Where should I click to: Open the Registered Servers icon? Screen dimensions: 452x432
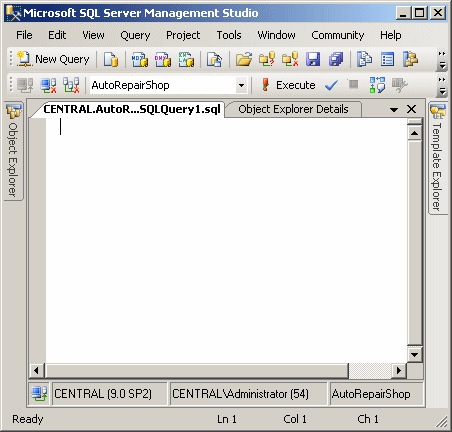tap(364, 59)
